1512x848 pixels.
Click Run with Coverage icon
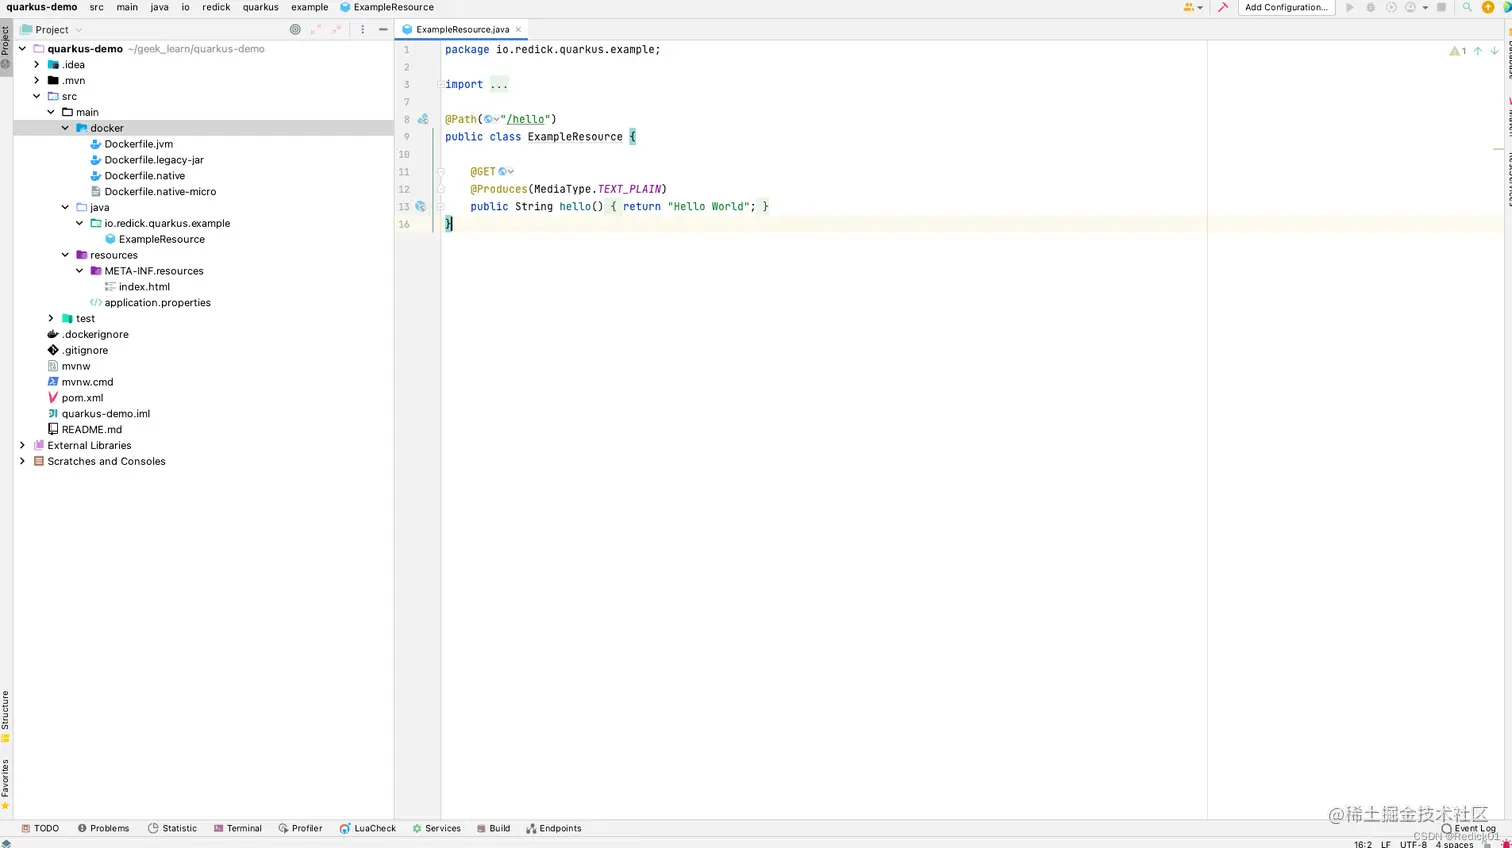click(x=1391, y=7)
